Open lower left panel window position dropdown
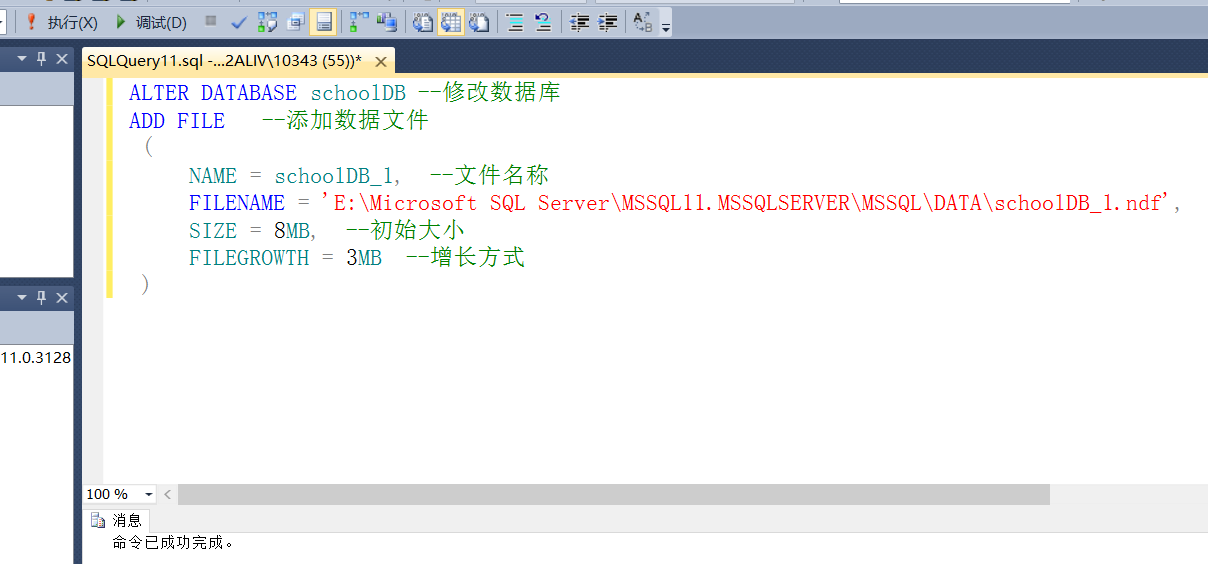Screen dimensions: 1208x564 (22, 297)
